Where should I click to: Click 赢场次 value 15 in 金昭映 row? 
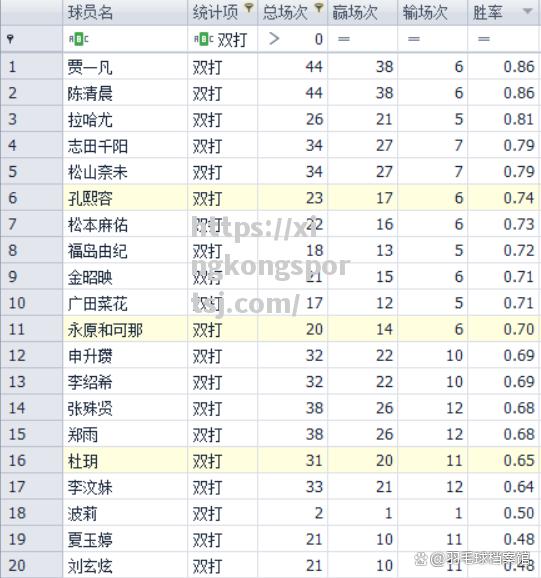(x=384, y=277)
